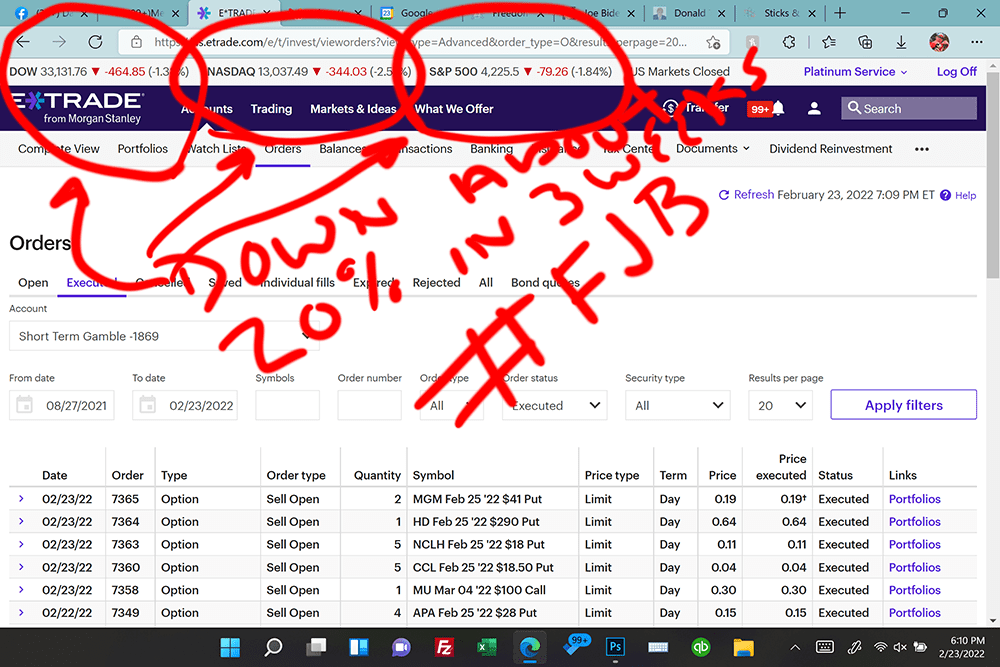The image size is (1000, 667).
Task: Click the browser back arrow
Action: tap(24, 42)
